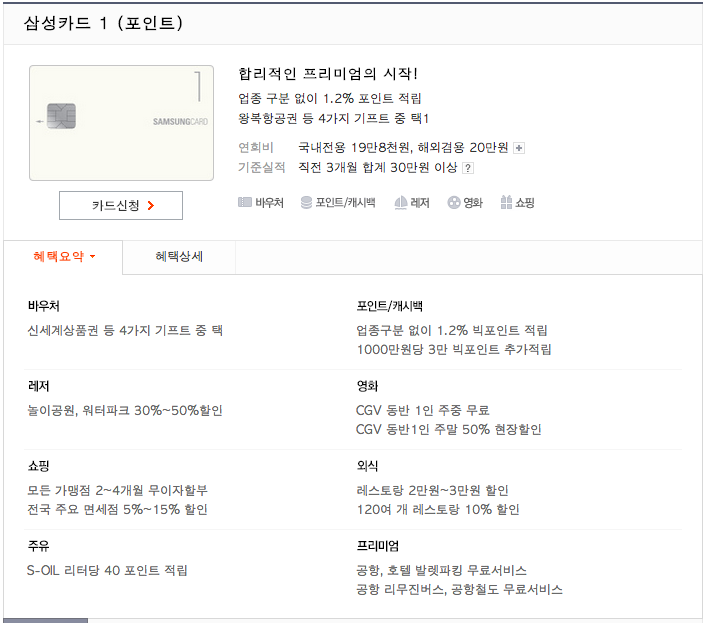
Task: Click text 직전 3개월 합계 30만원 이상
Action: click(378, 168)
